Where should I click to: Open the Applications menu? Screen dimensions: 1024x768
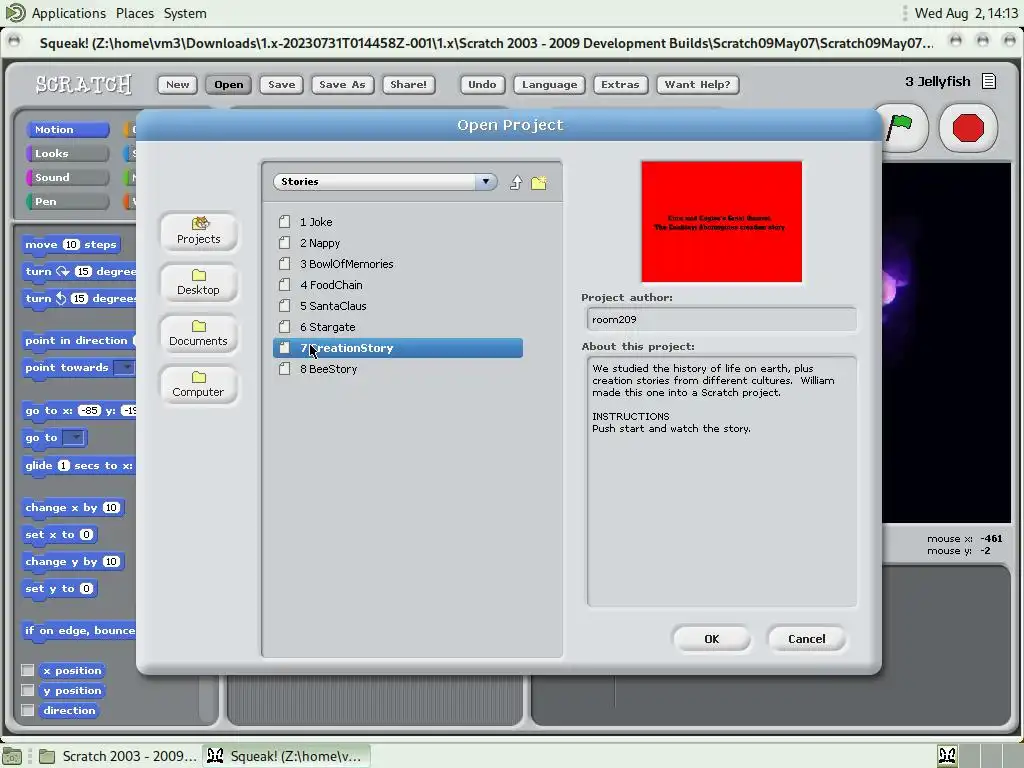click(69, 13)
